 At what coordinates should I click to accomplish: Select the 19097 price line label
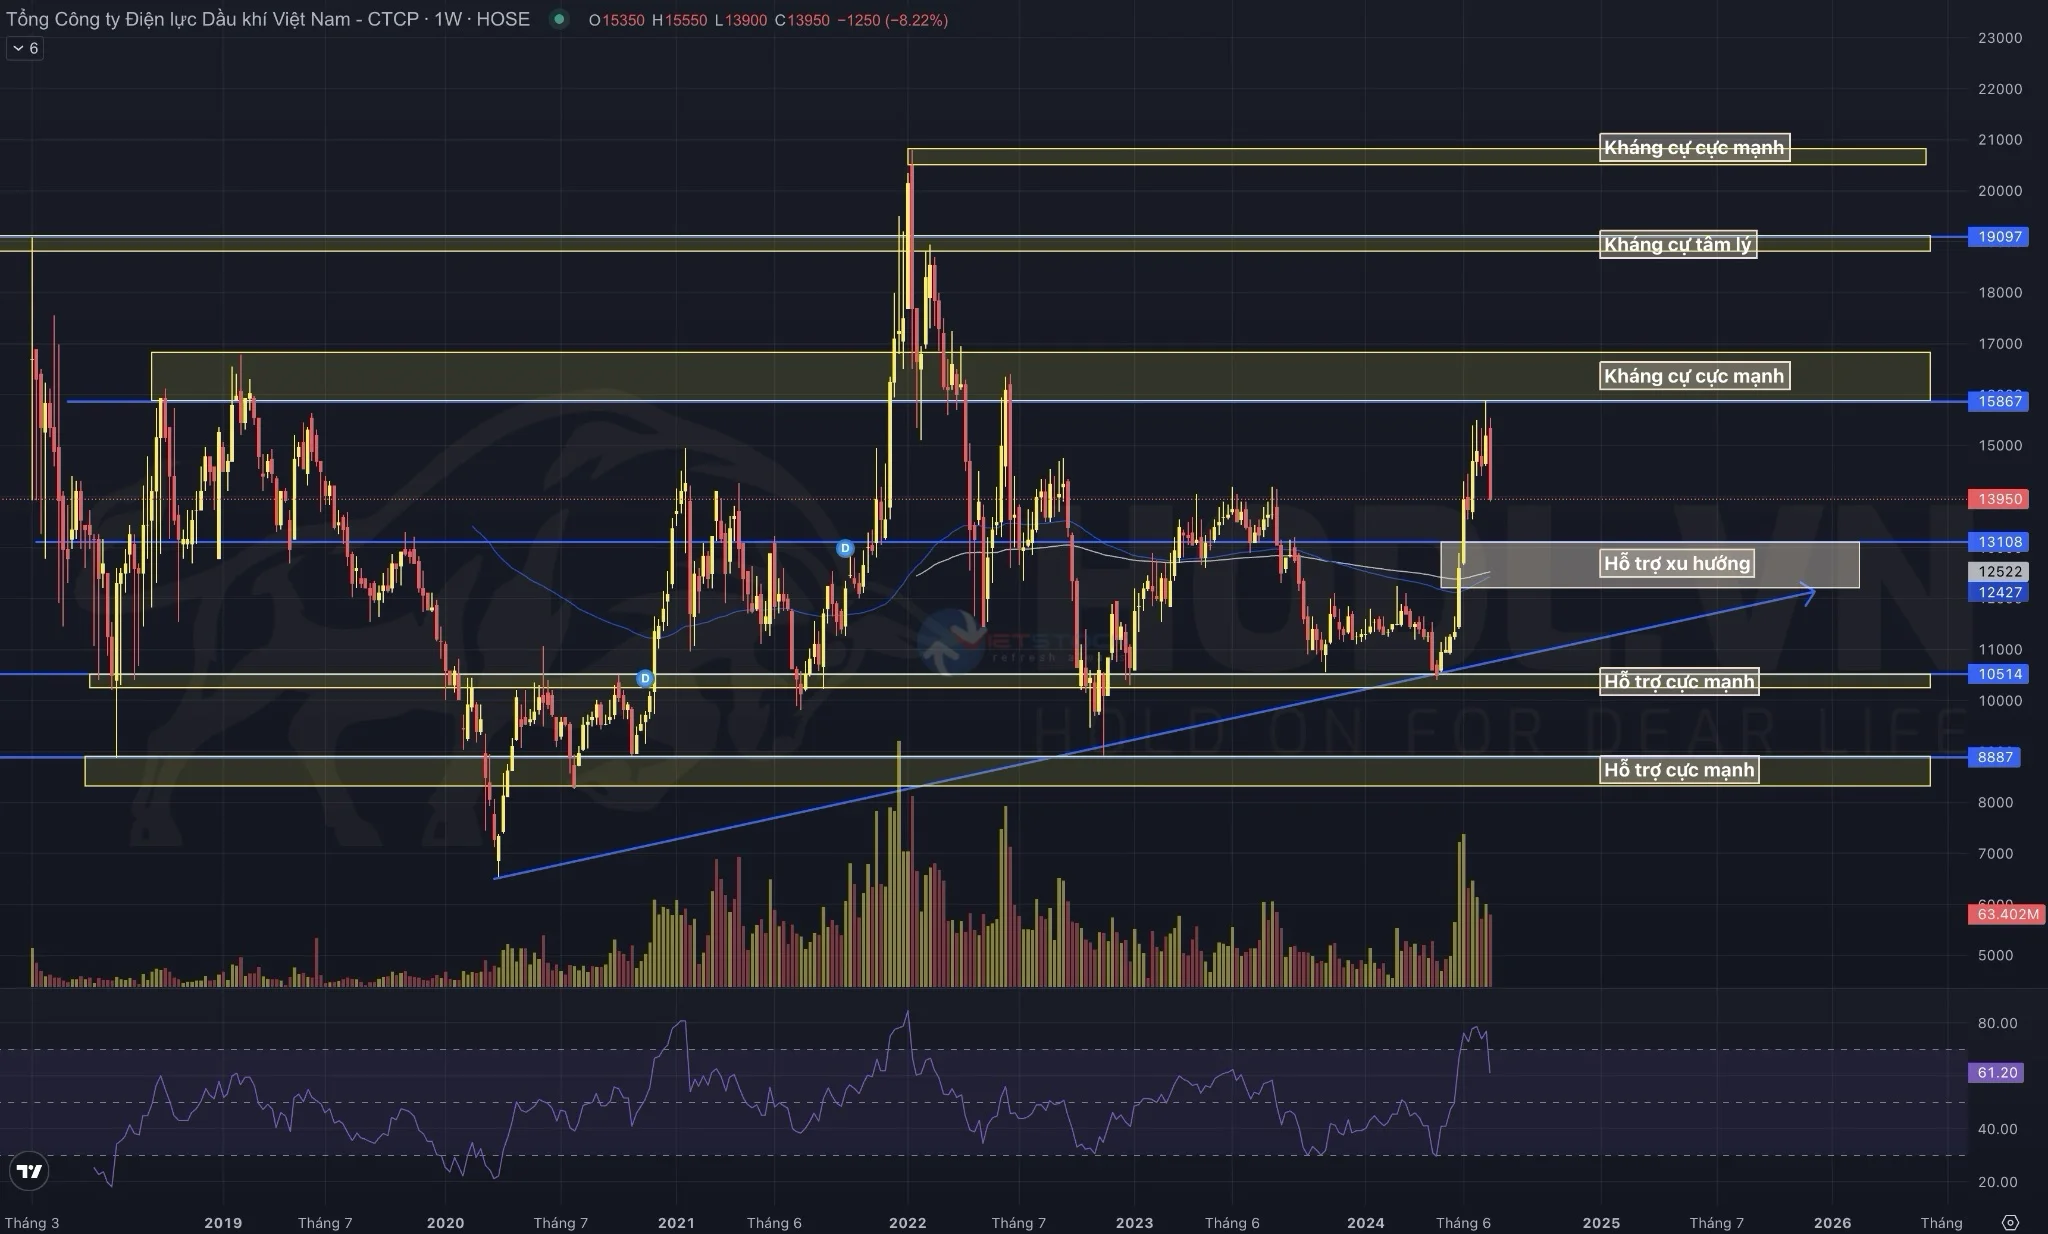1999,237
